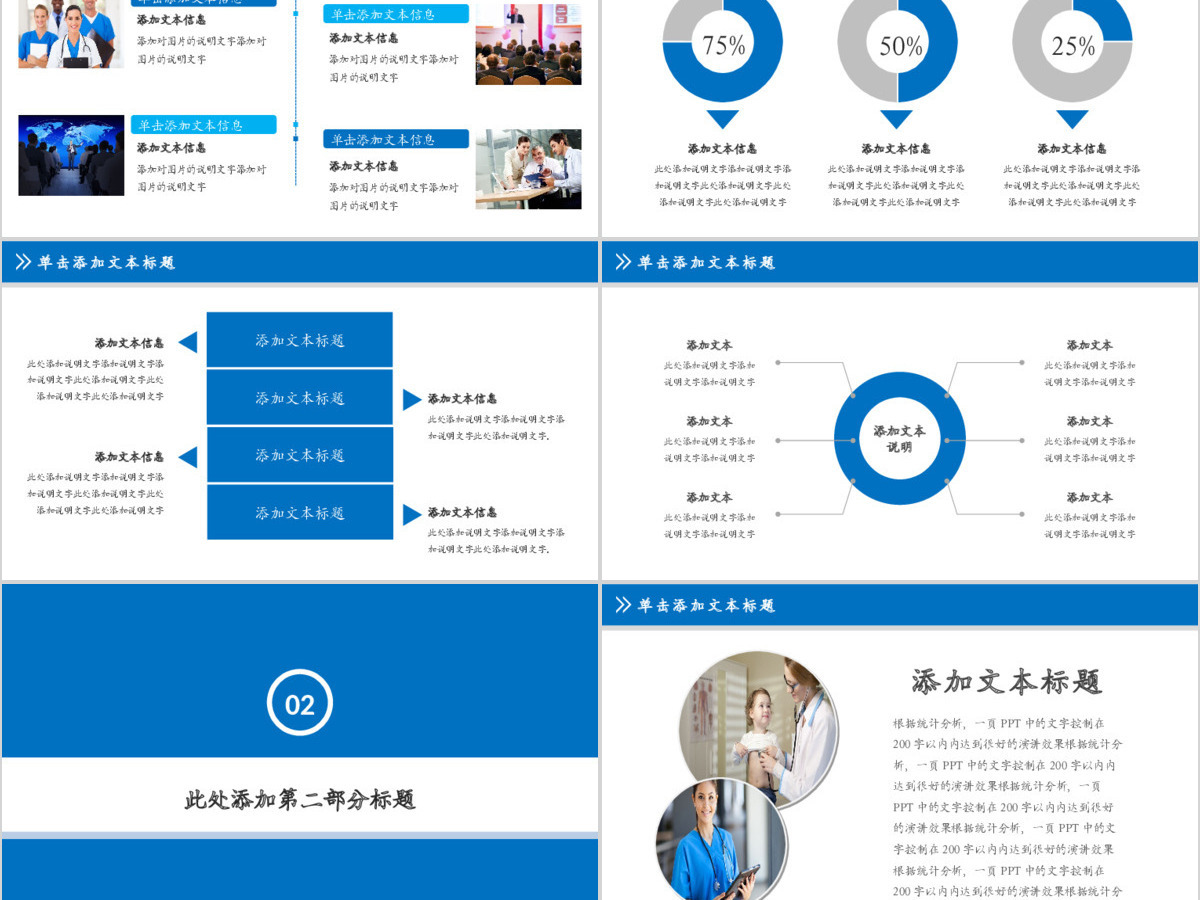Click the right-pointing triangle beside the second blue box
This screenshot has height=900, width=1200.
click(x=412, y=400)
